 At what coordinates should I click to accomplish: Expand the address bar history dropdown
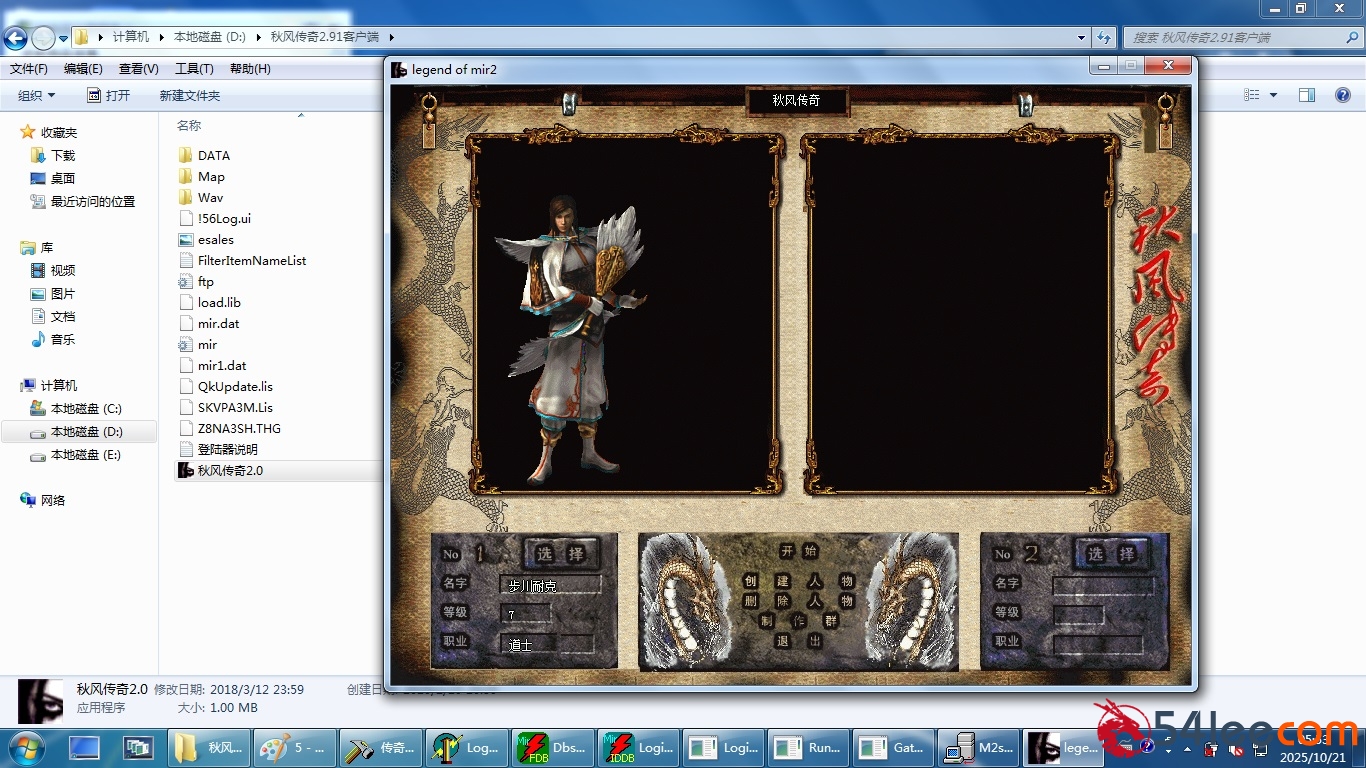tap(1082, 38)
